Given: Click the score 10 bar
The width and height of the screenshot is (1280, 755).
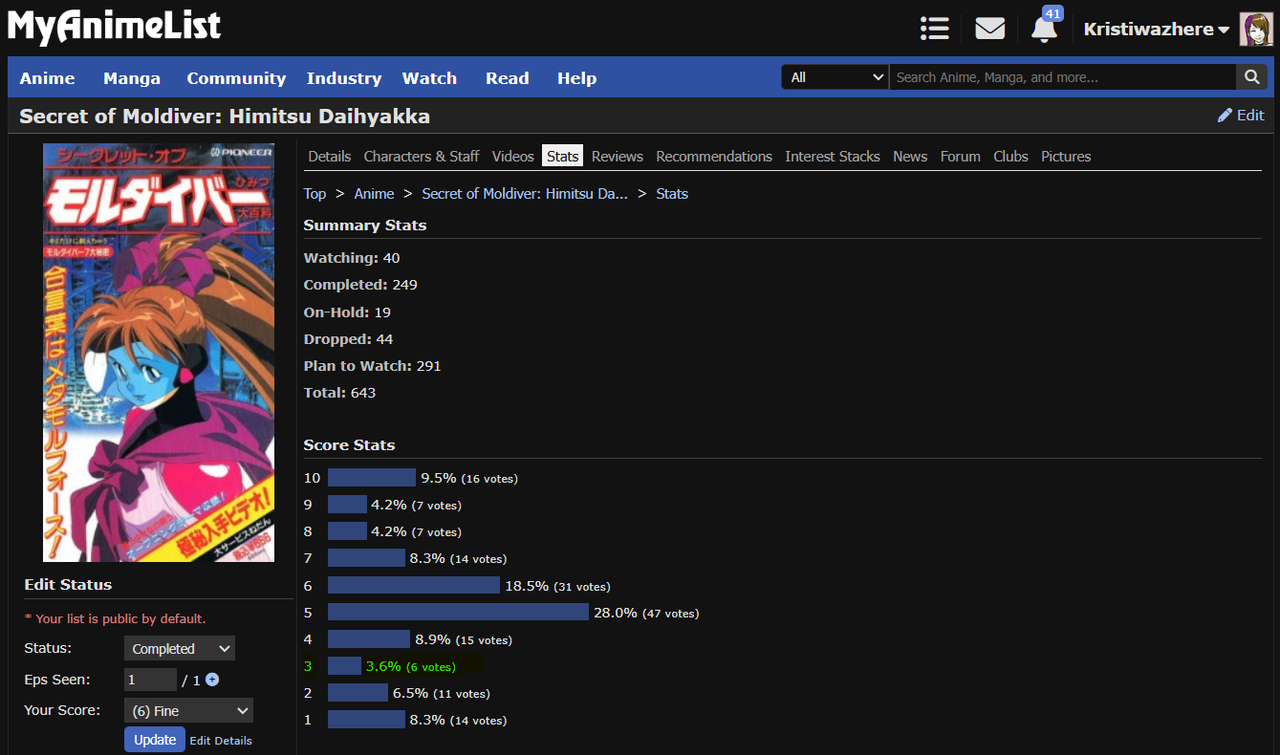Looking at the screenshot, I should click(x=371, y=478).
